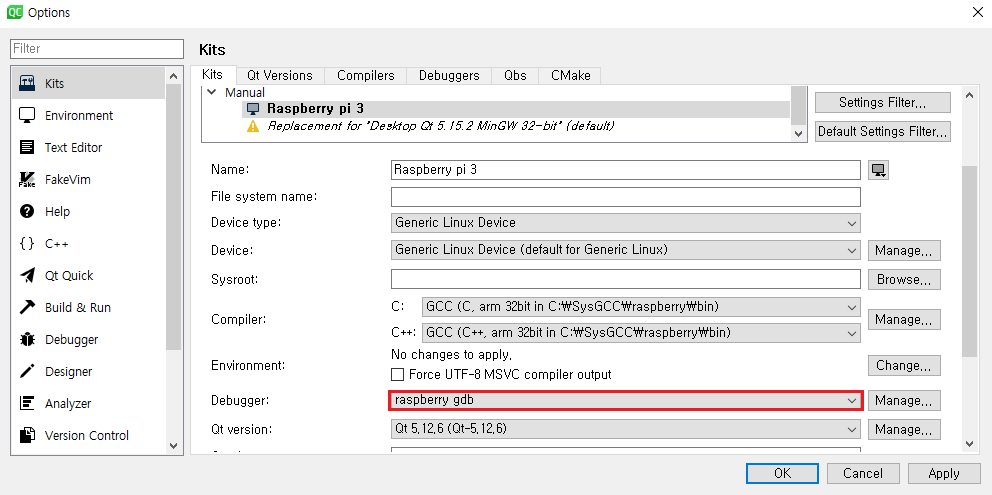Click Manage... button next to Qt version
The width and height of the screenshot is (992, 495).
[x=904, y=429]
